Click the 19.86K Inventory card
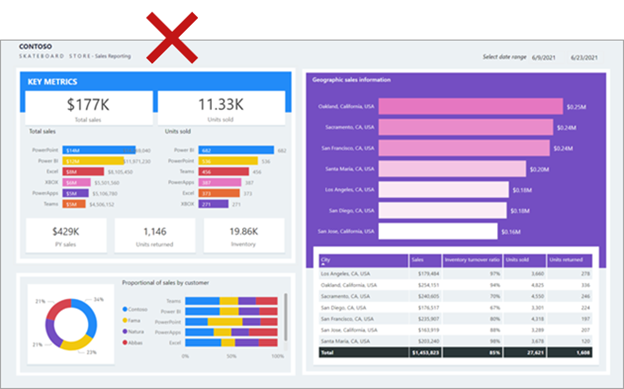 coord(244,236)
